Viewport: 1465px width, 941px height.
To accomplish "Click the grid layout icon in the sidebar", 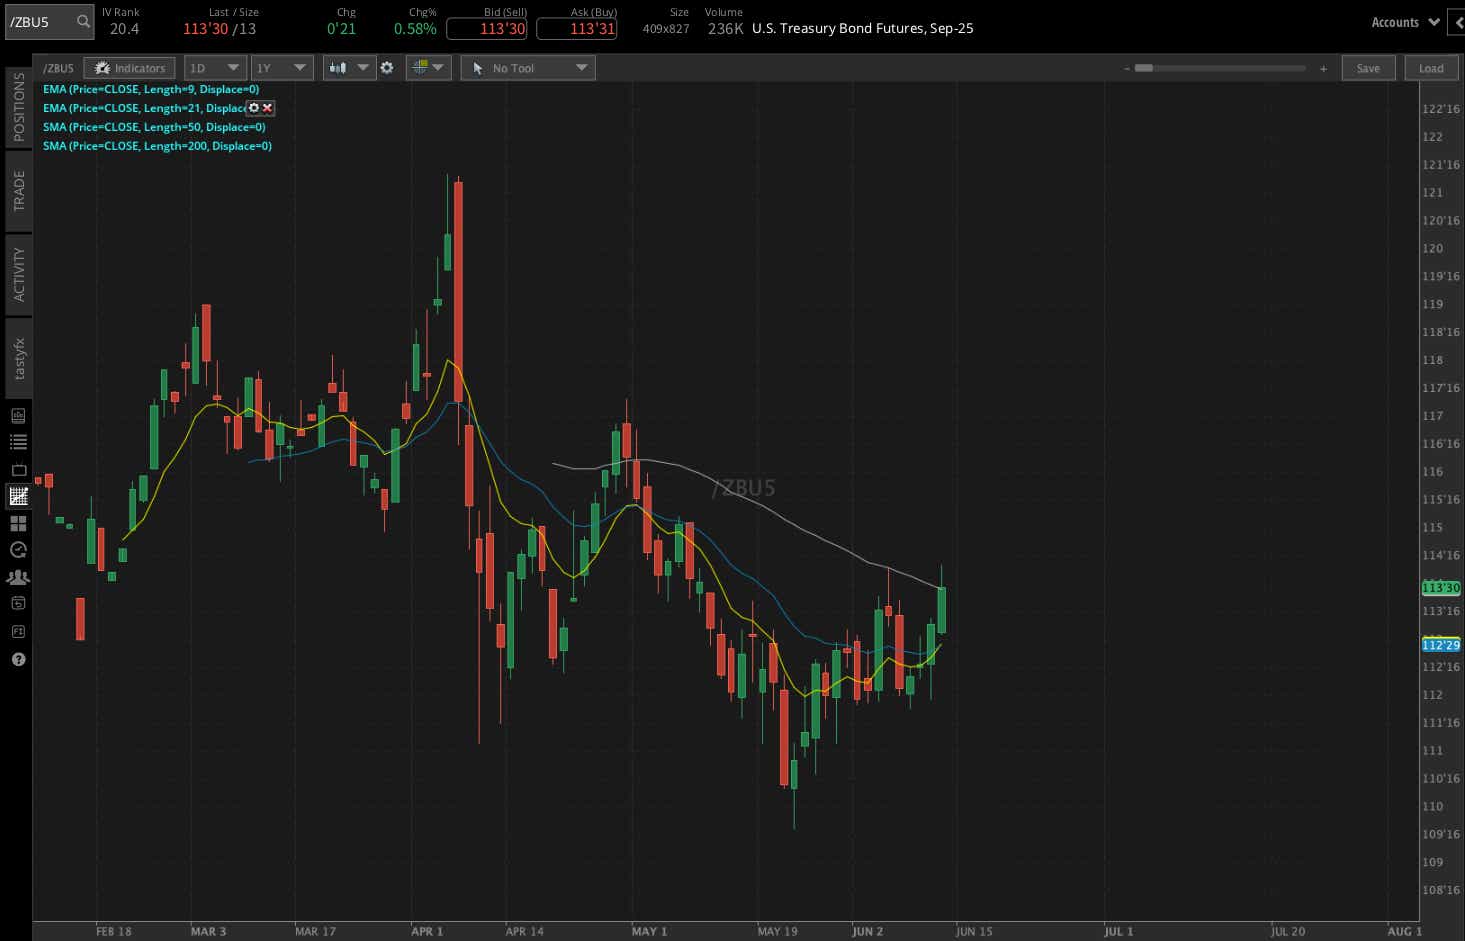I will (x=18, y=524).
